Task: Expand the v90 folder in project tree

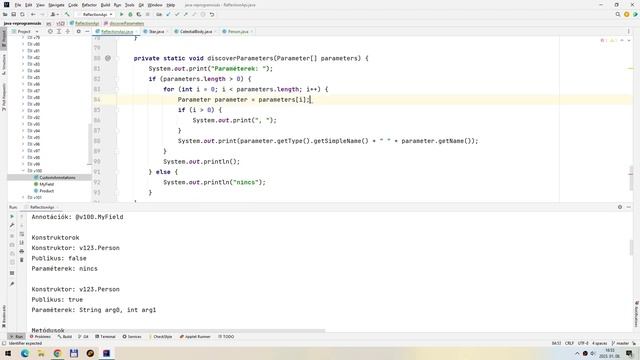Action: [23, 111]
